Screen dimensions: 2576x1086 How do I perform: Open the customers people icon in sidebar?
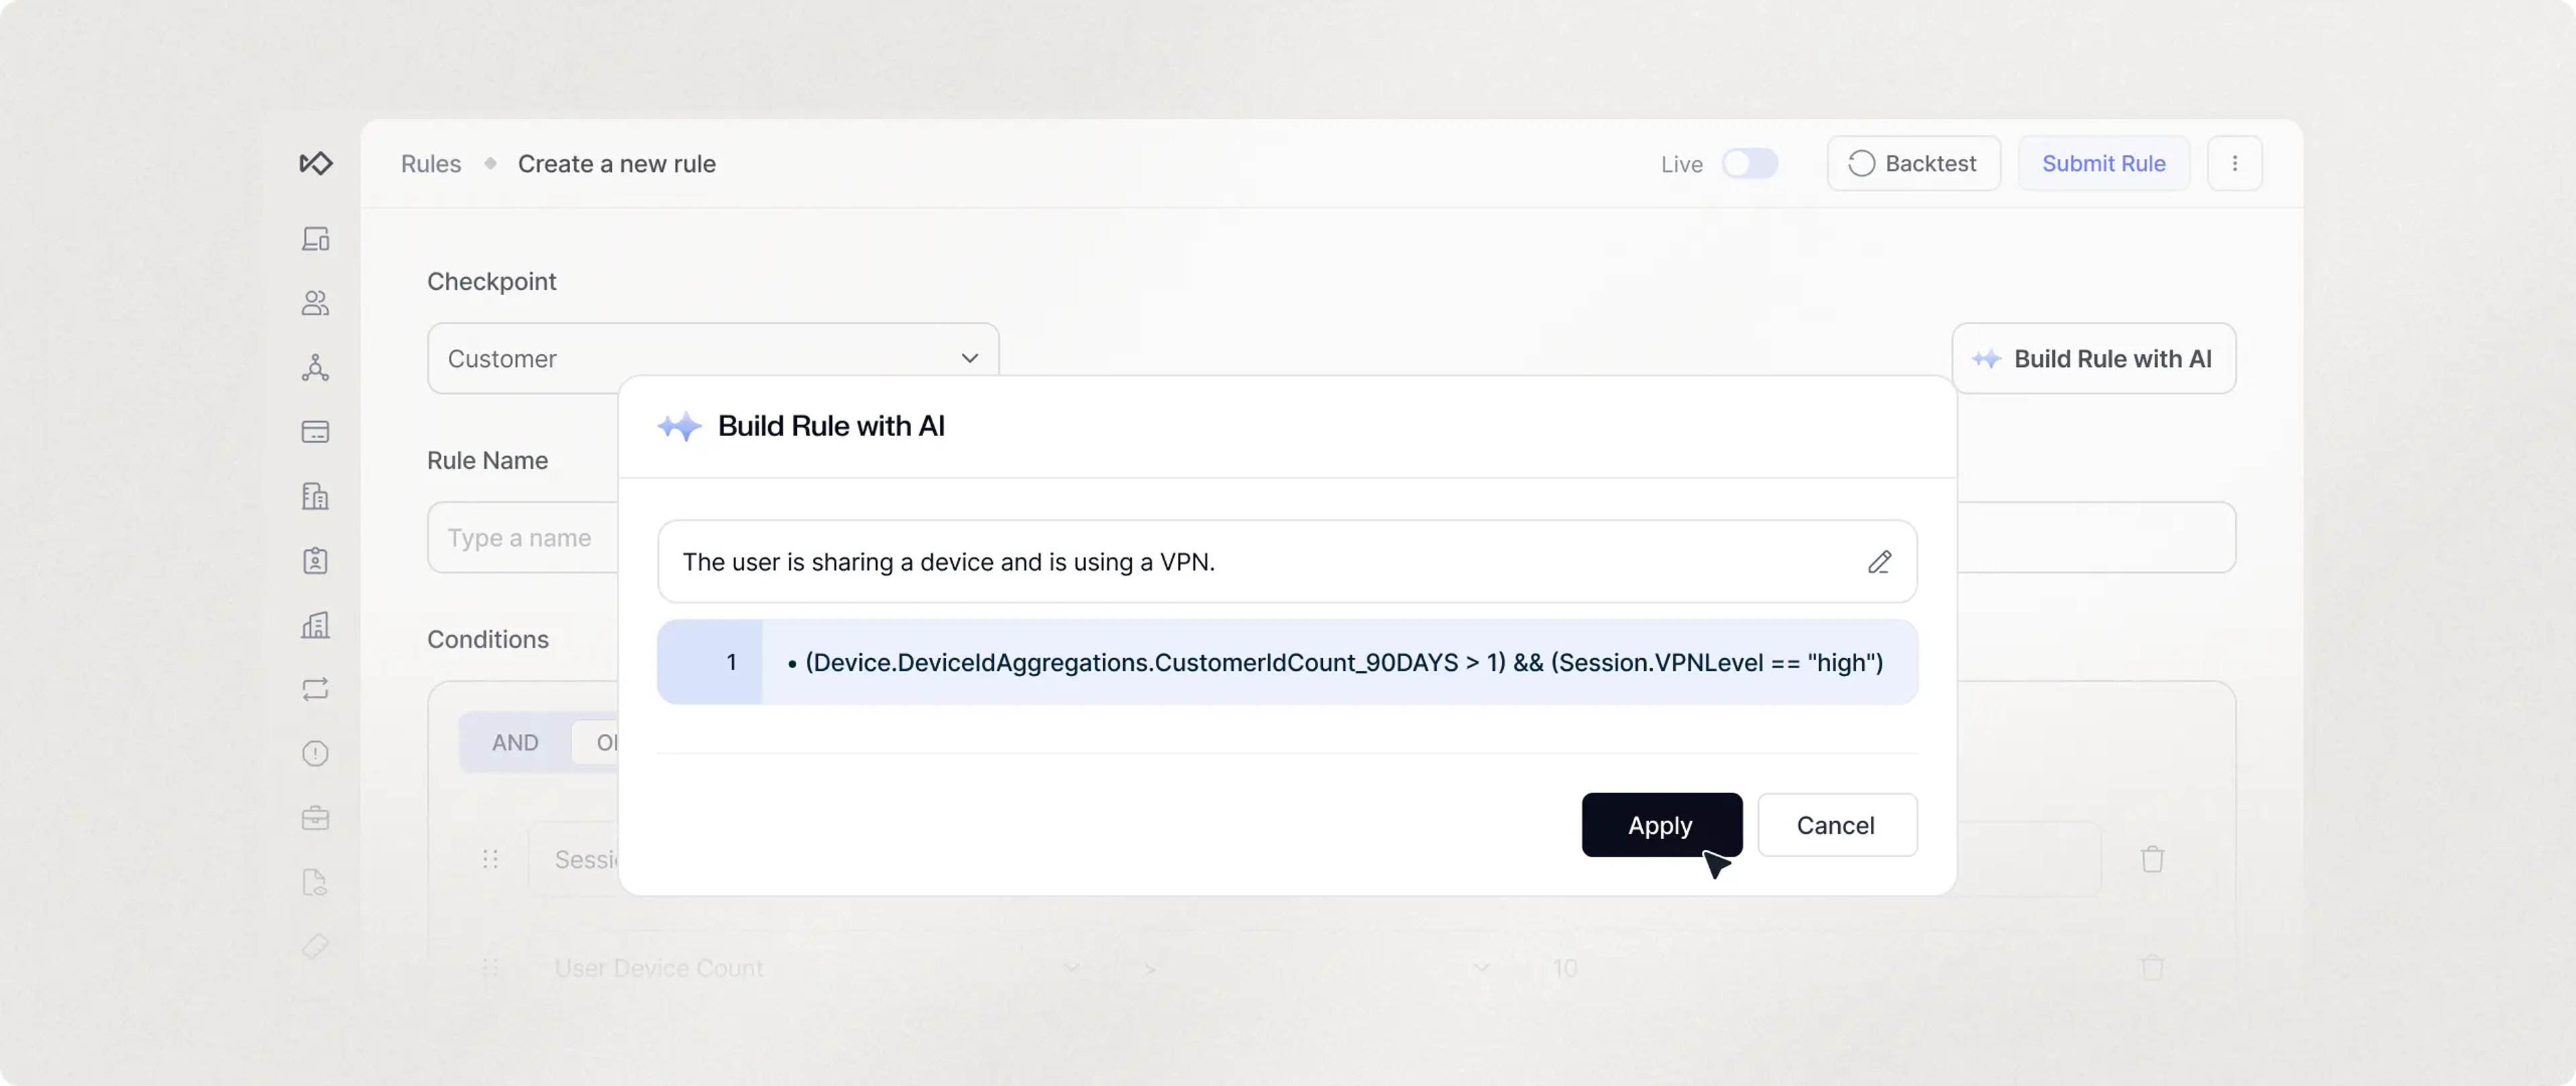click(315, 303)
